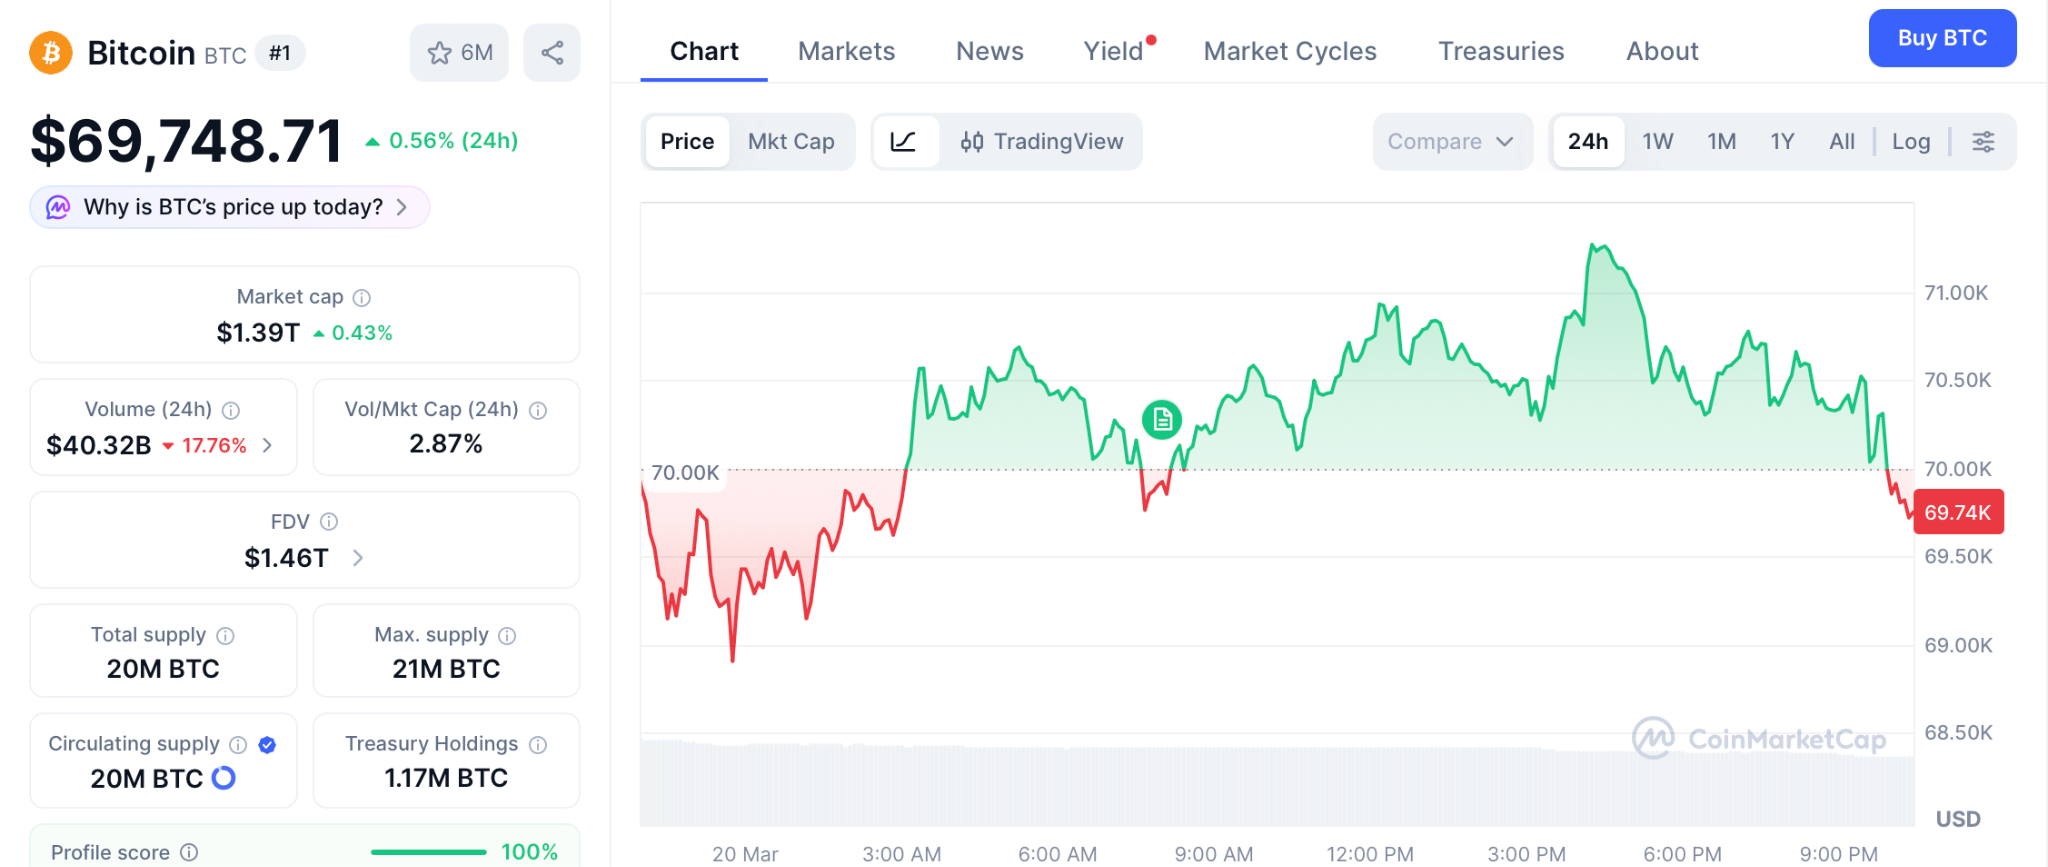Switch to the Markets tab
The height and width of the screenshot is (867, 2048).
point(846,52)
